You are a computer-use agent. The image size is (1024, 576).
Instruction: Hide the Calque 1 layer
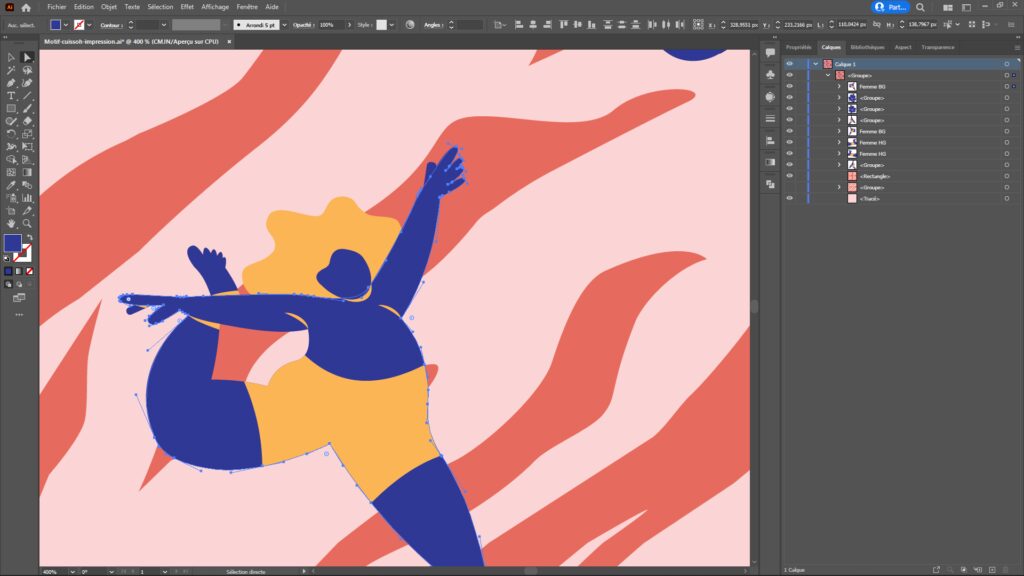tap(789, 64)
